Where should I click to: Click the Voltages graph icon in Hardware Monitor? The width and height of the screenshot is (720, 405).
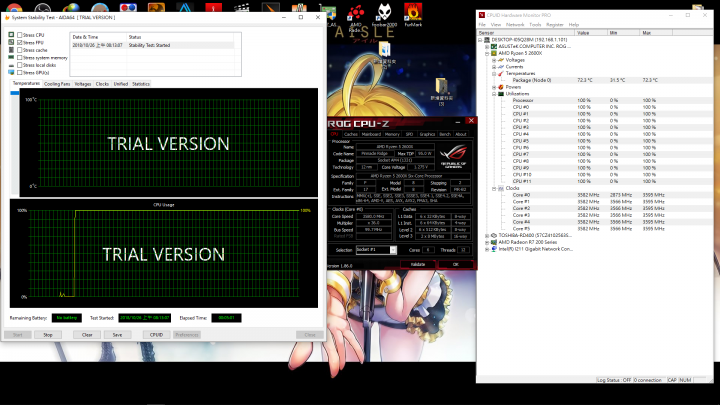pyautogui.click(x=501, y=60)
